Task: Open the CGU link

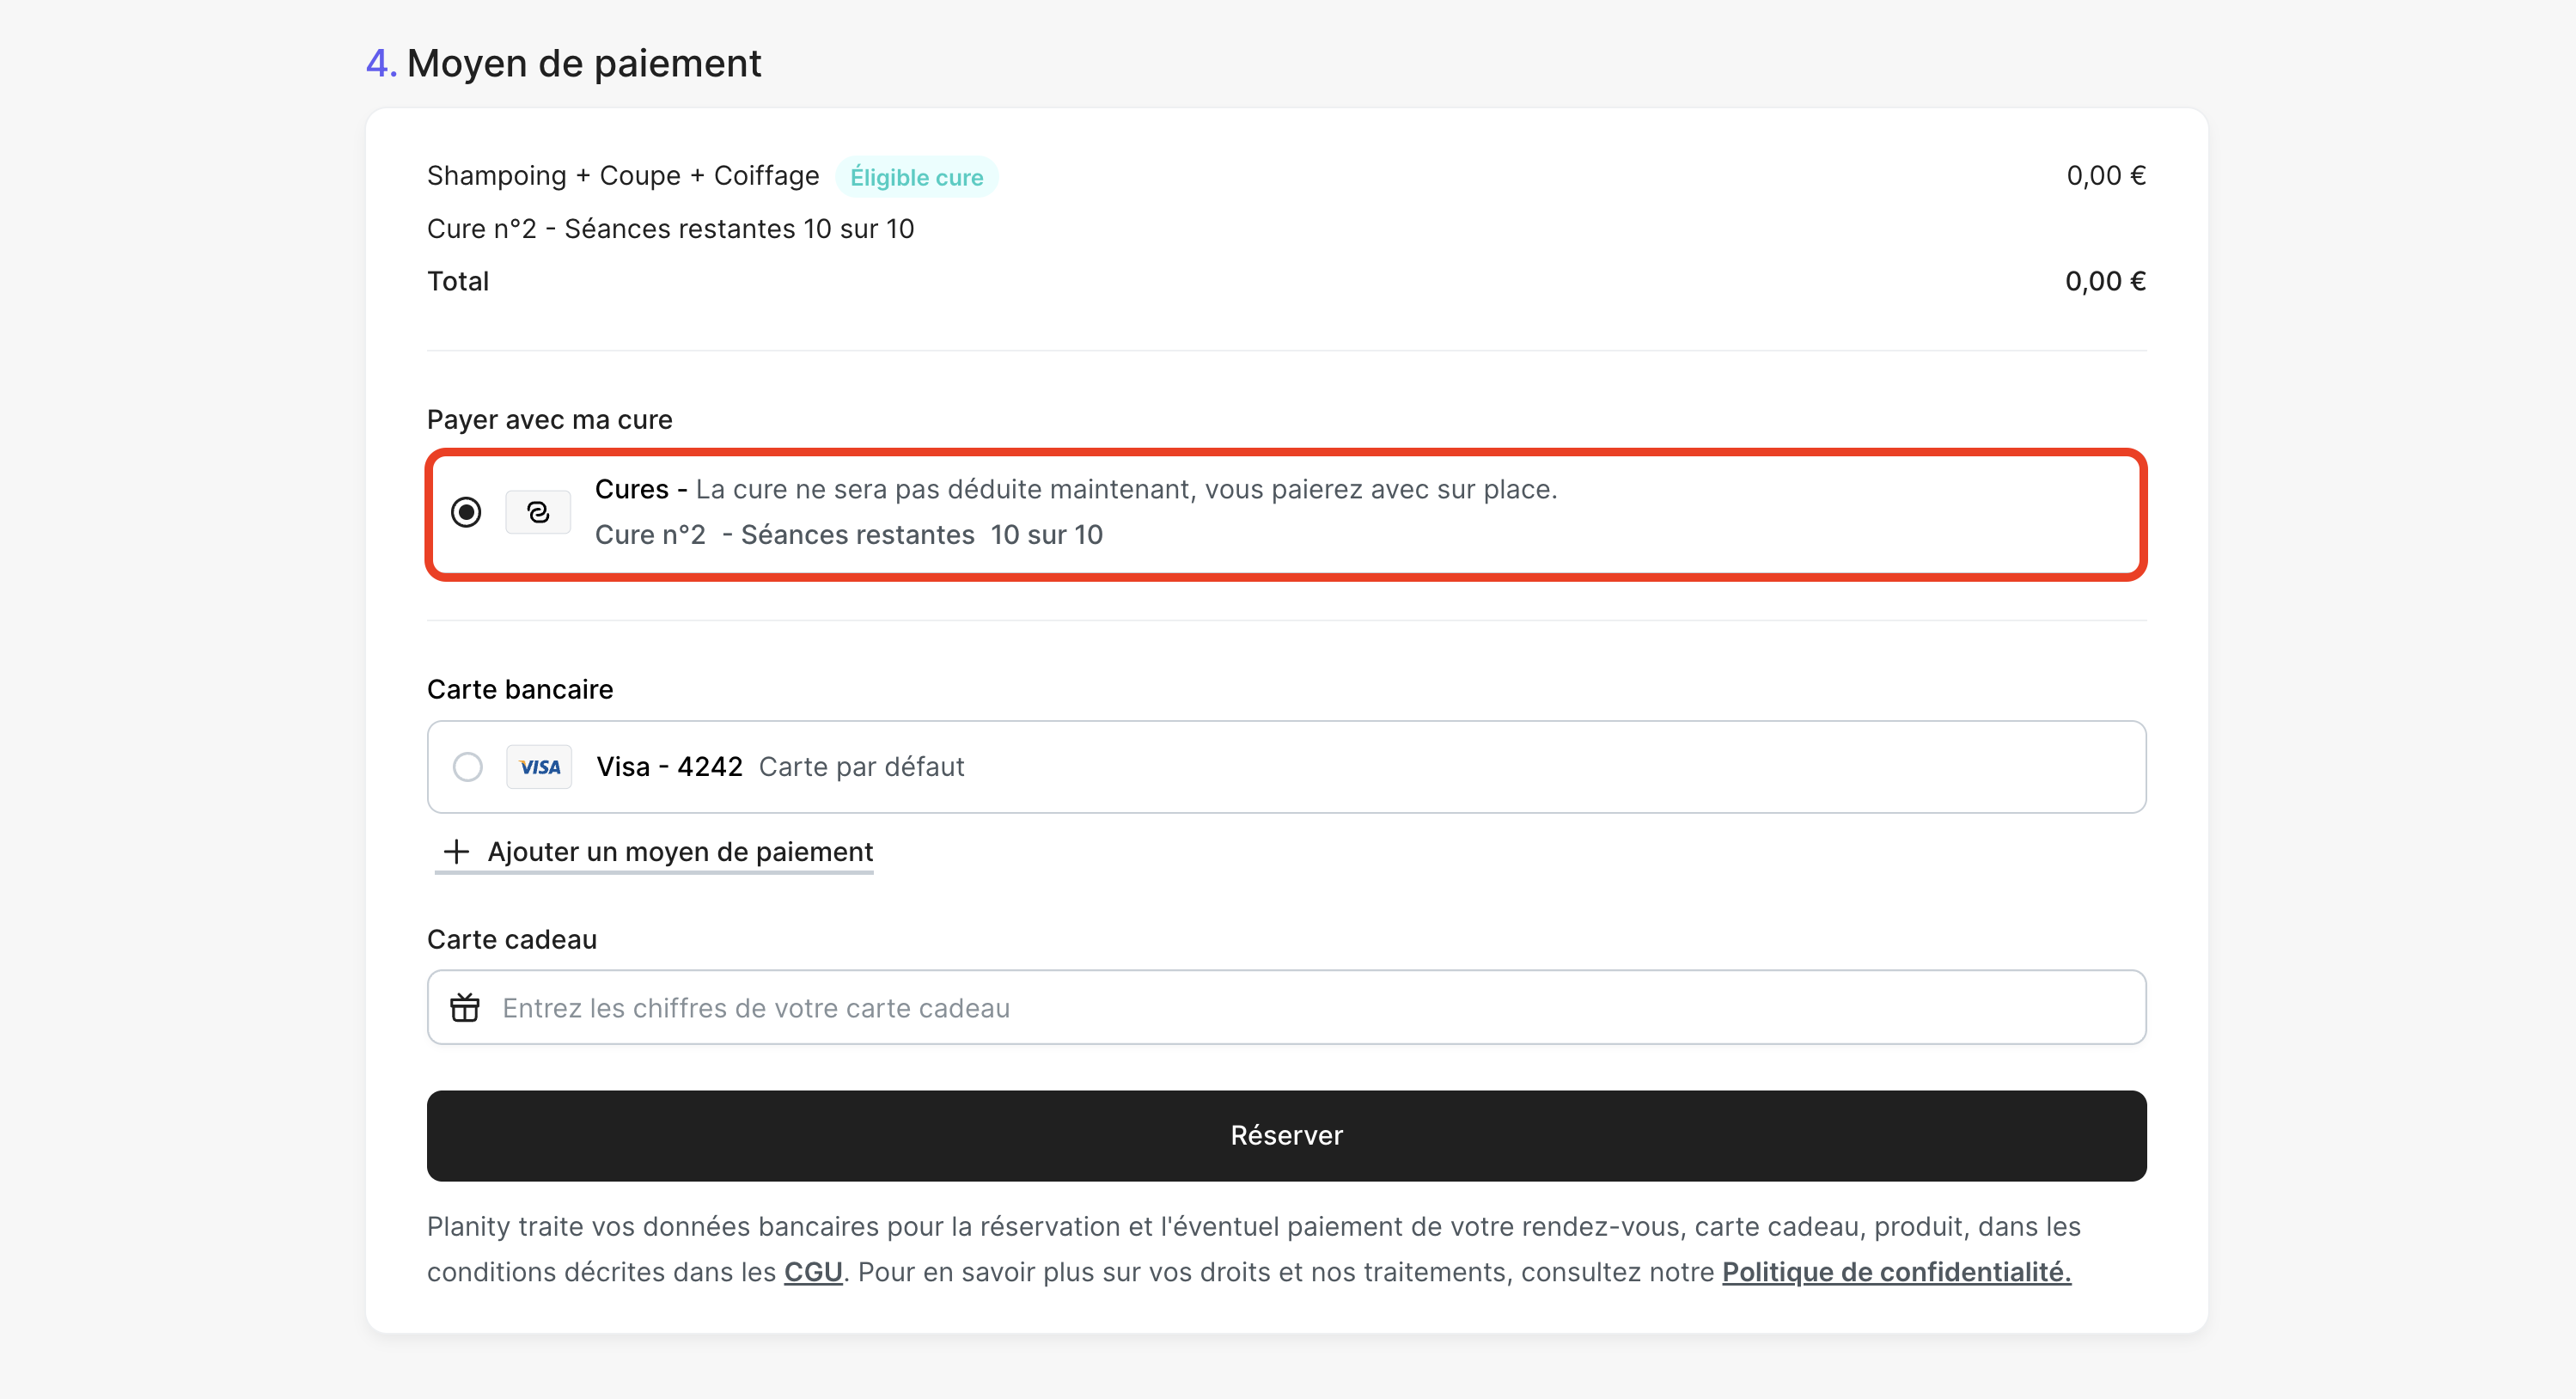Action: (x=813, y=1272)
